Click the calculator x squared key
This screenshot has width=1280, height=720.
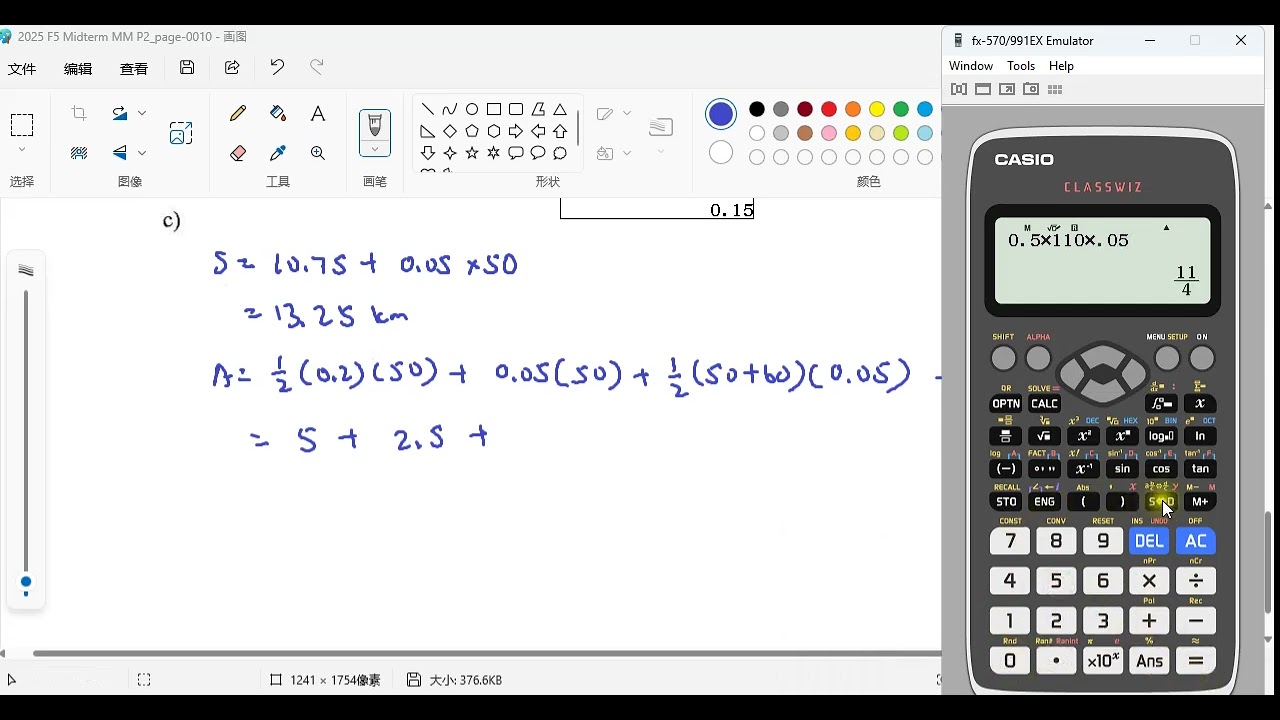point(1083,436)
